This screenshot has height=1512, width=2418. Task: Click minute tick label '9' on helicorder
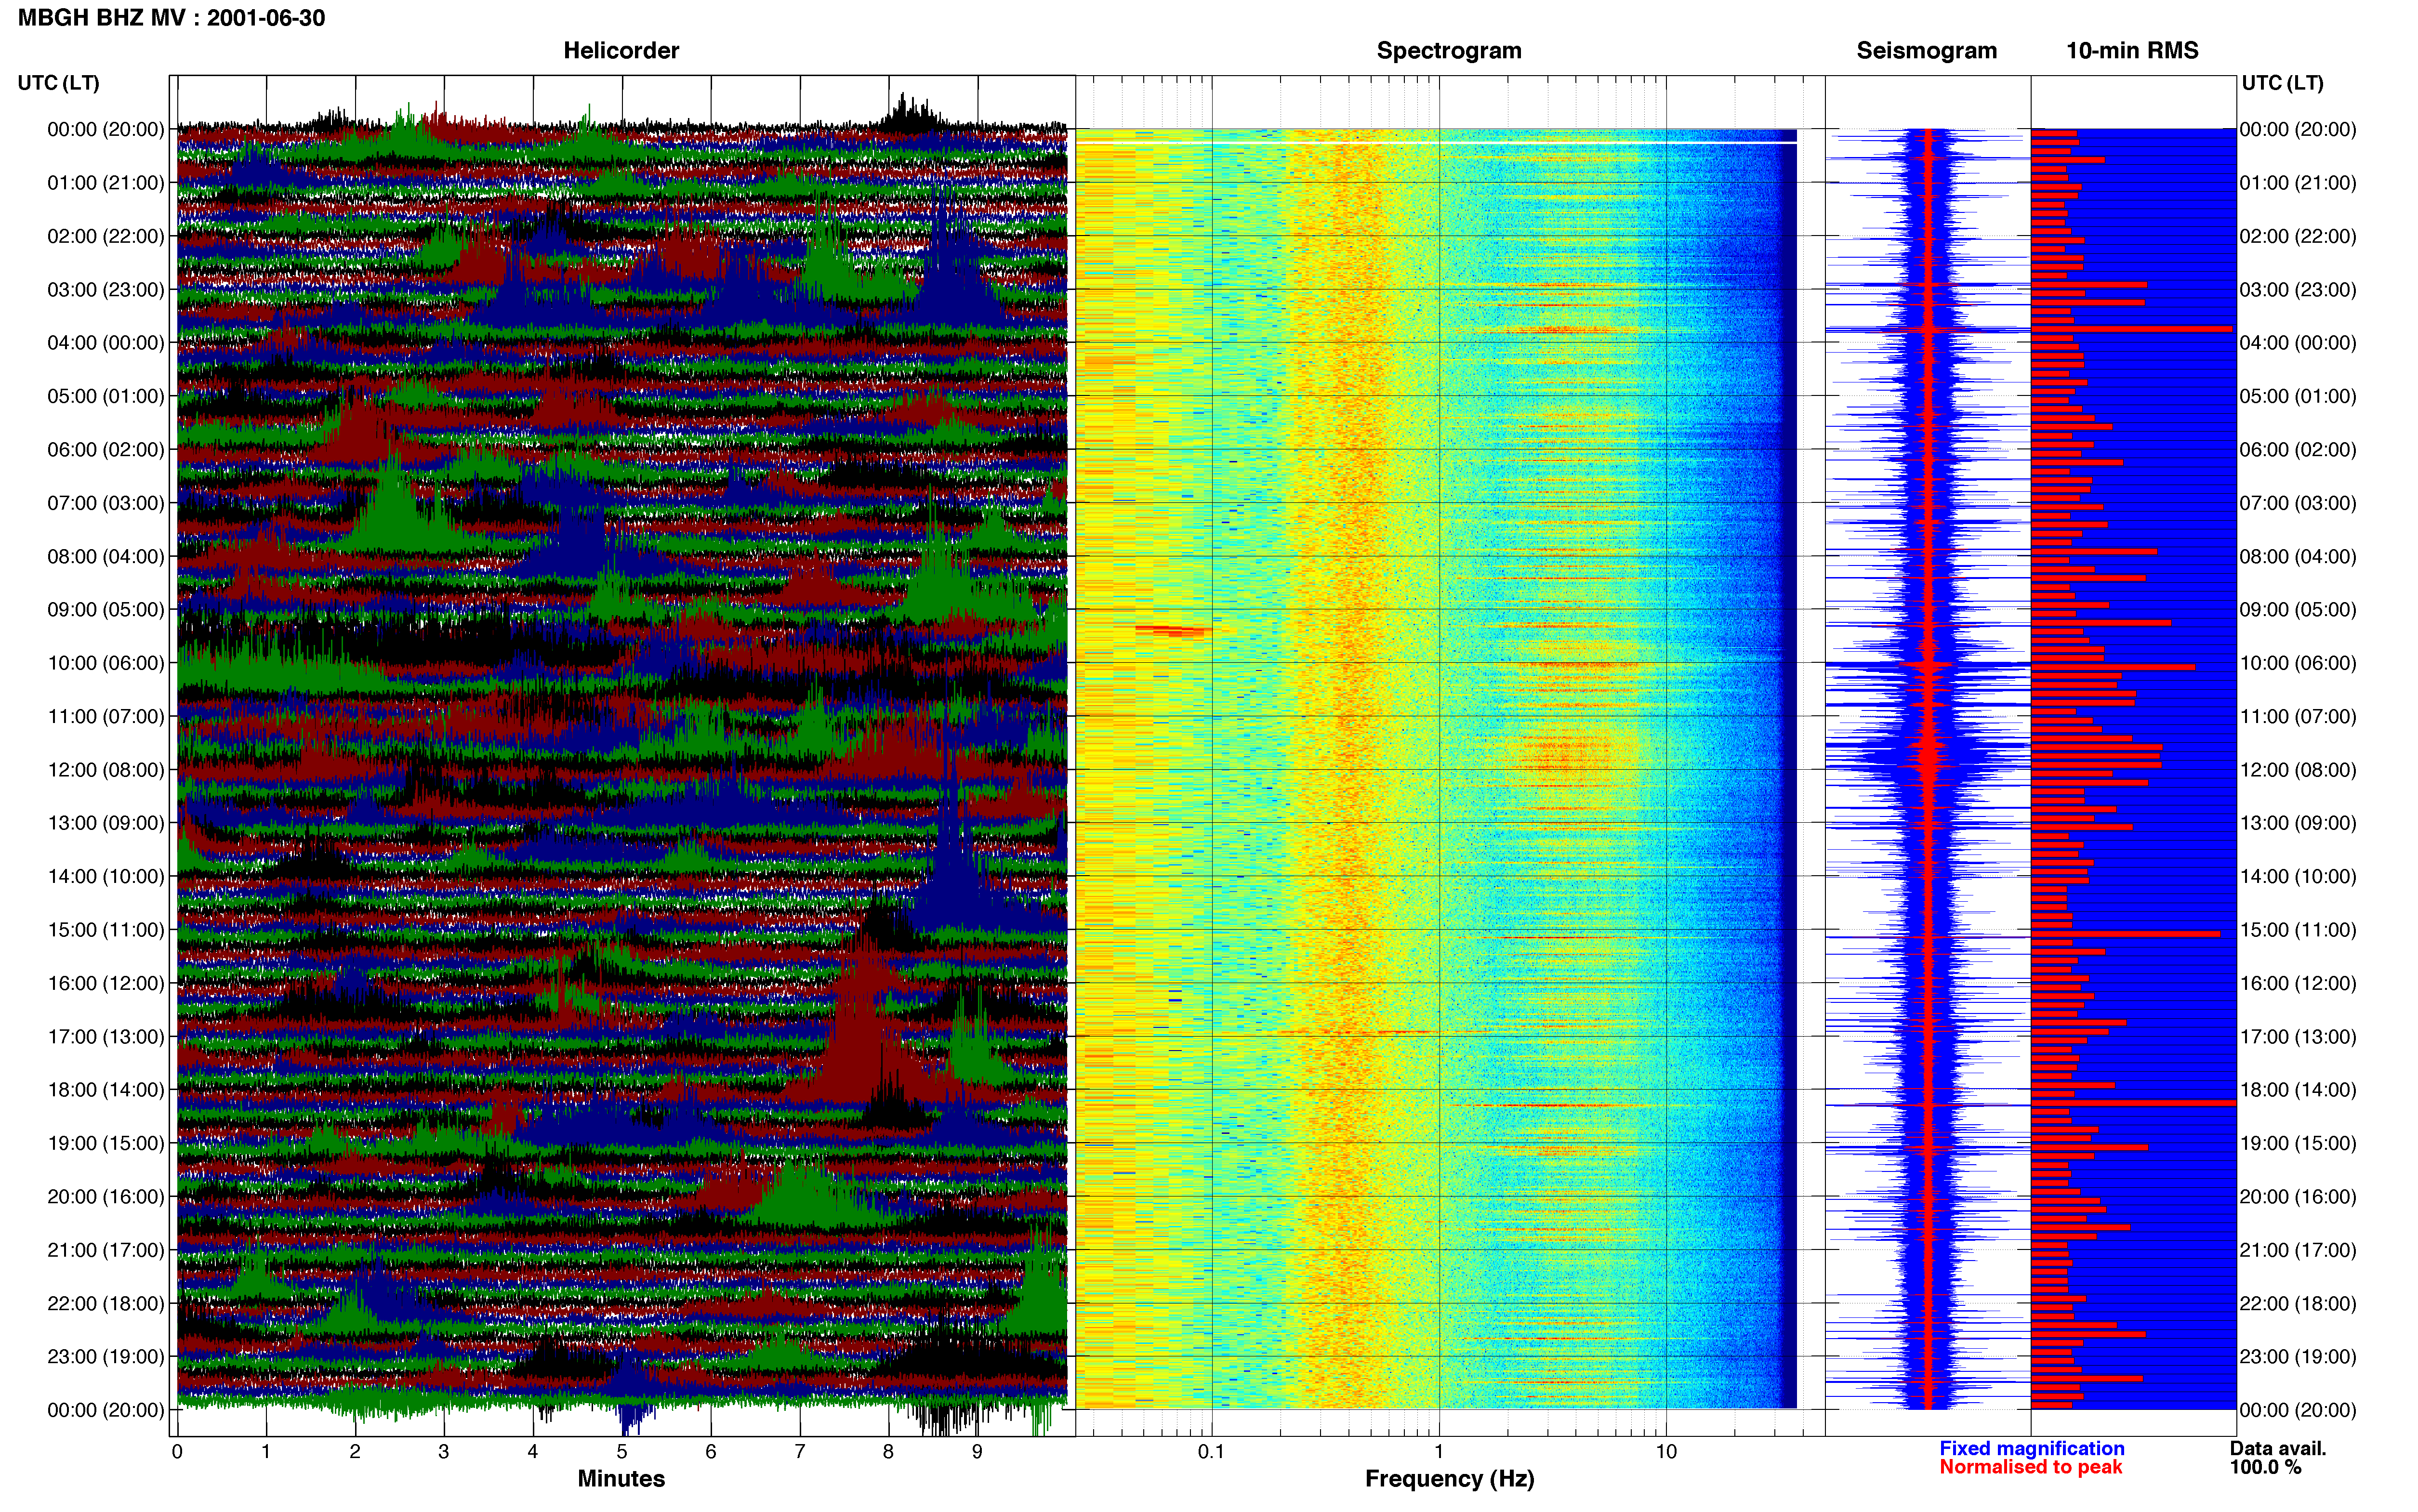pyautogui.click(x=977, y=1452)
